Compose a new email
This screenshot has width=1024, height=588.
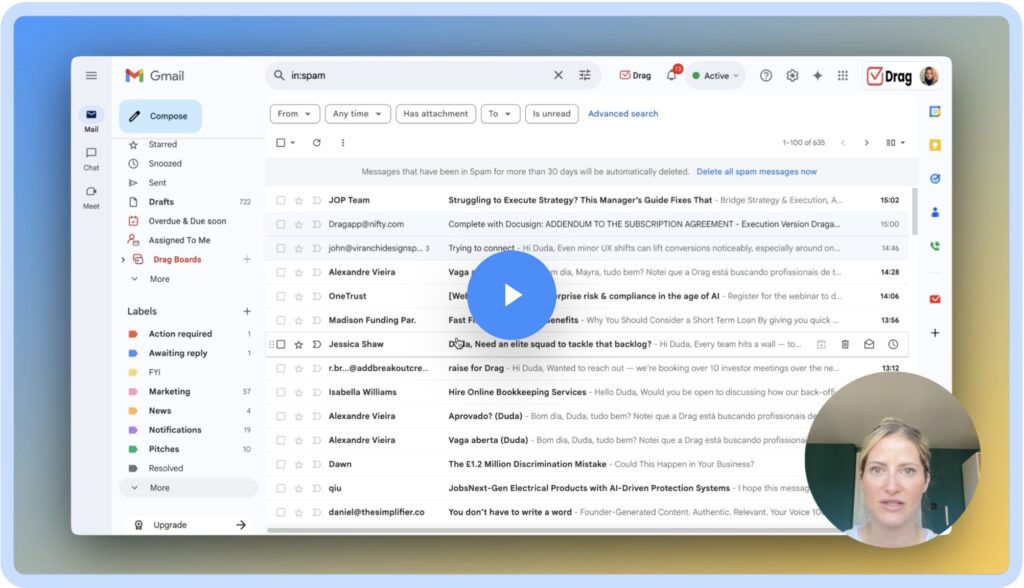(x=161, y=116)
